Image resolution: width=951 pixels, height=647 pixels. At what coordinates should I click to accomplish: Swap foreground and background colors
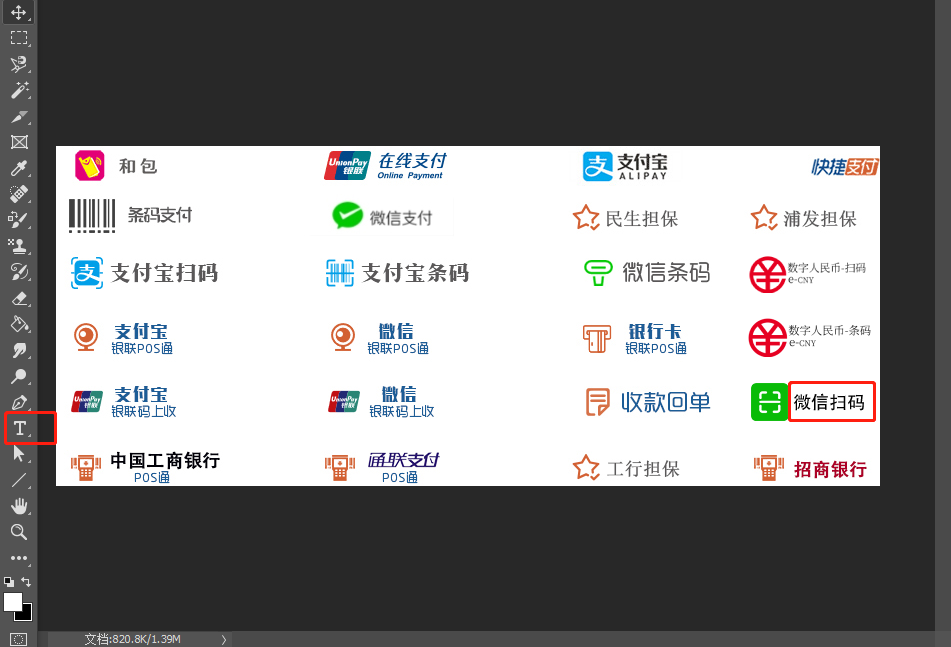[x=26, y=582]
